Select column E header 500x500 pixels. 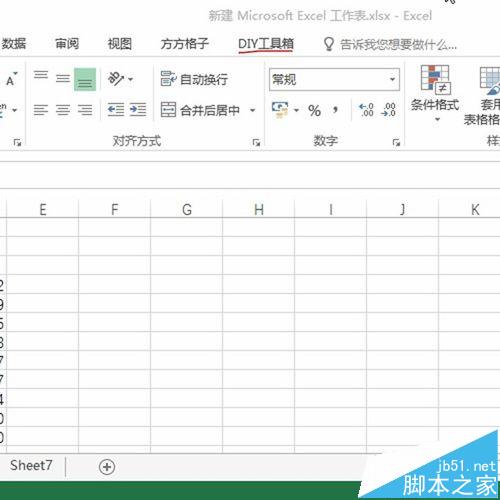(43, 210)
